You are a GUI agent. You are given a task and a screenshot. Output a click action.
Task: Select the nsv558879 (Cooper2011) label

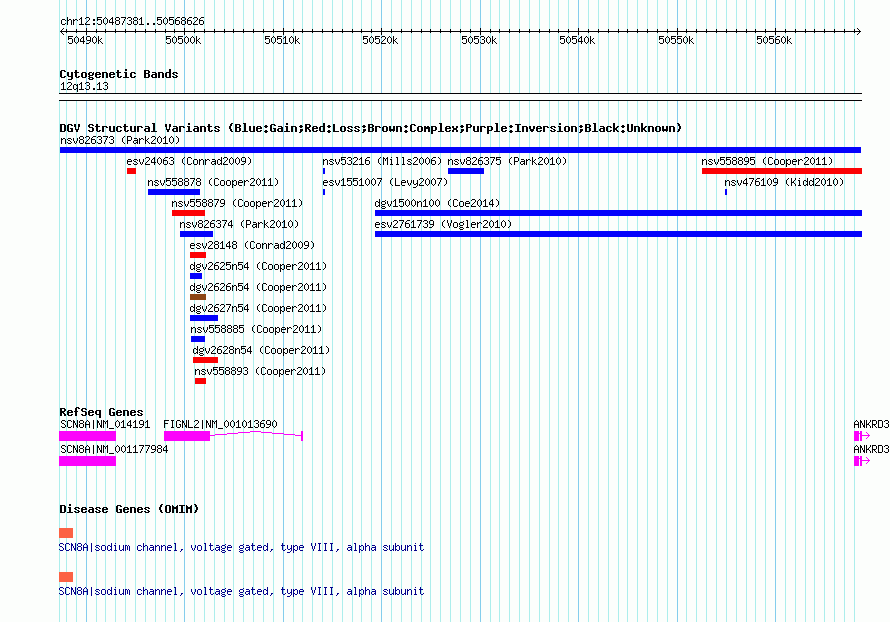(237, 203)
